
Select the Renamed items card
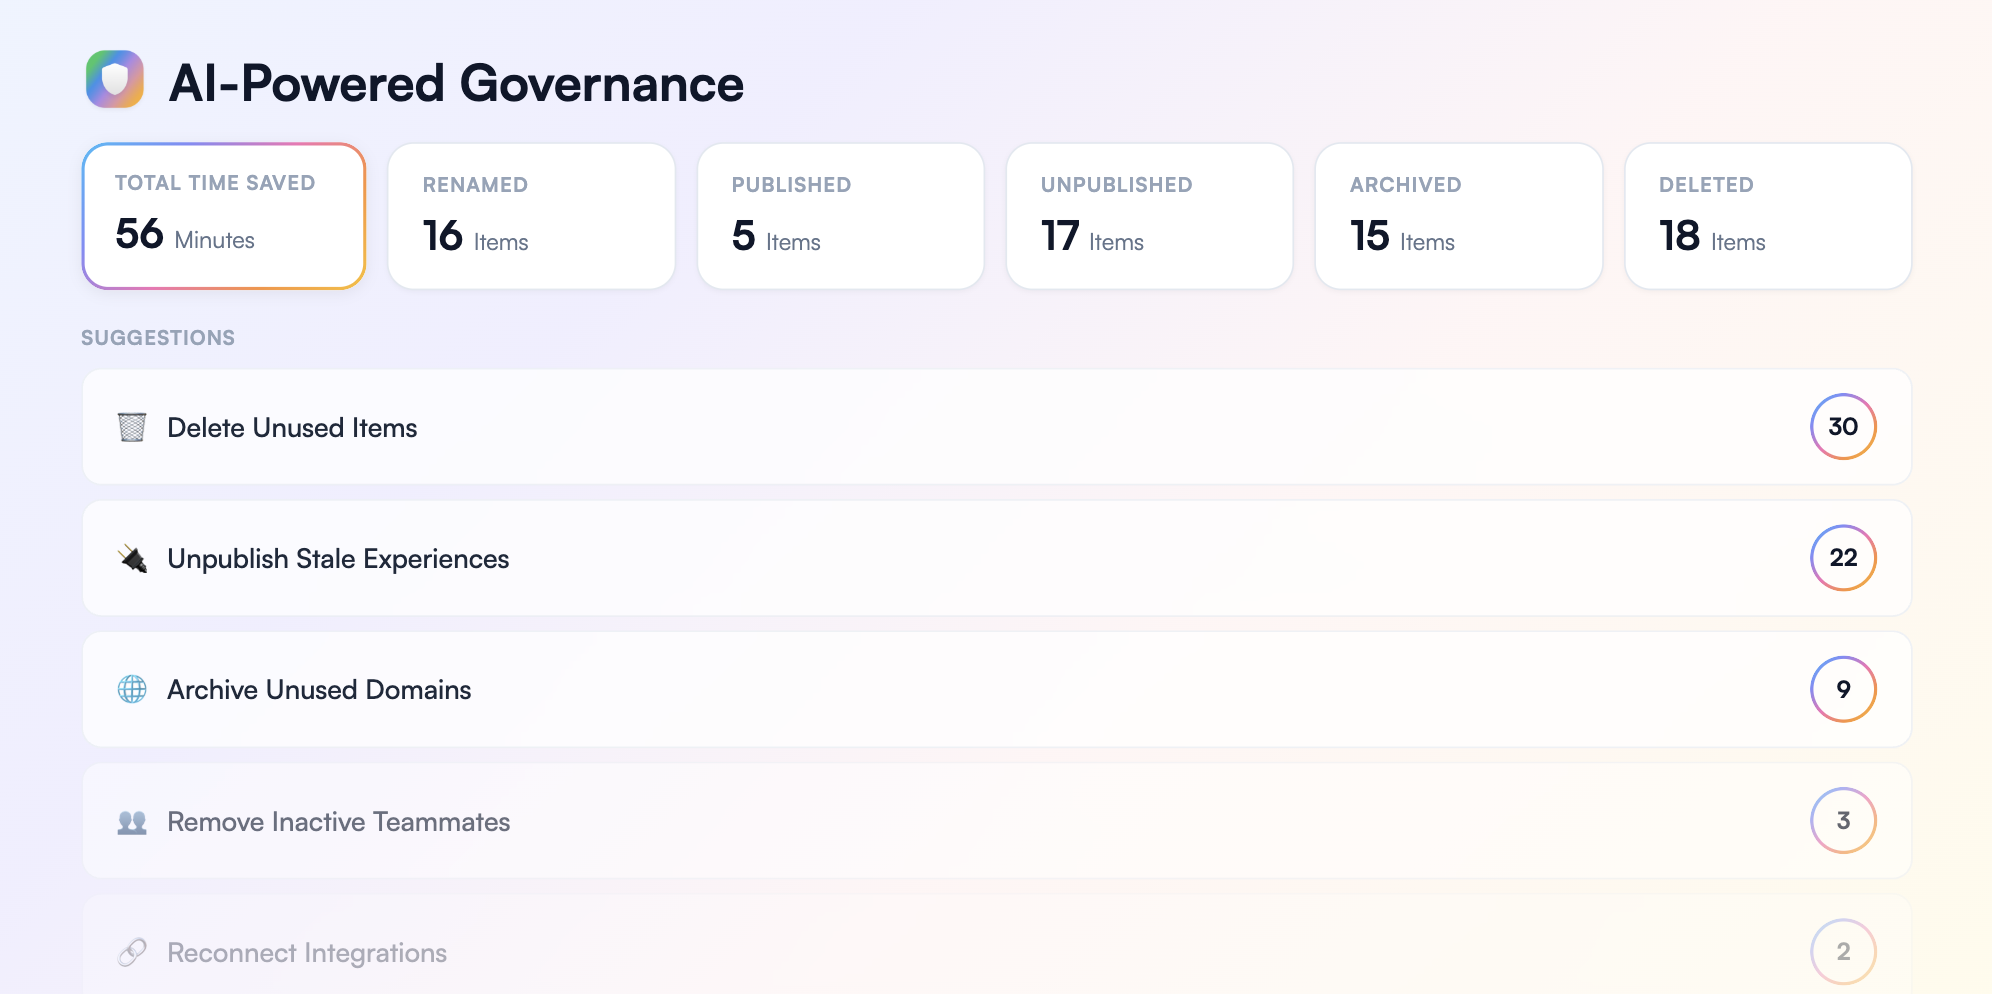tap(531, 216)
